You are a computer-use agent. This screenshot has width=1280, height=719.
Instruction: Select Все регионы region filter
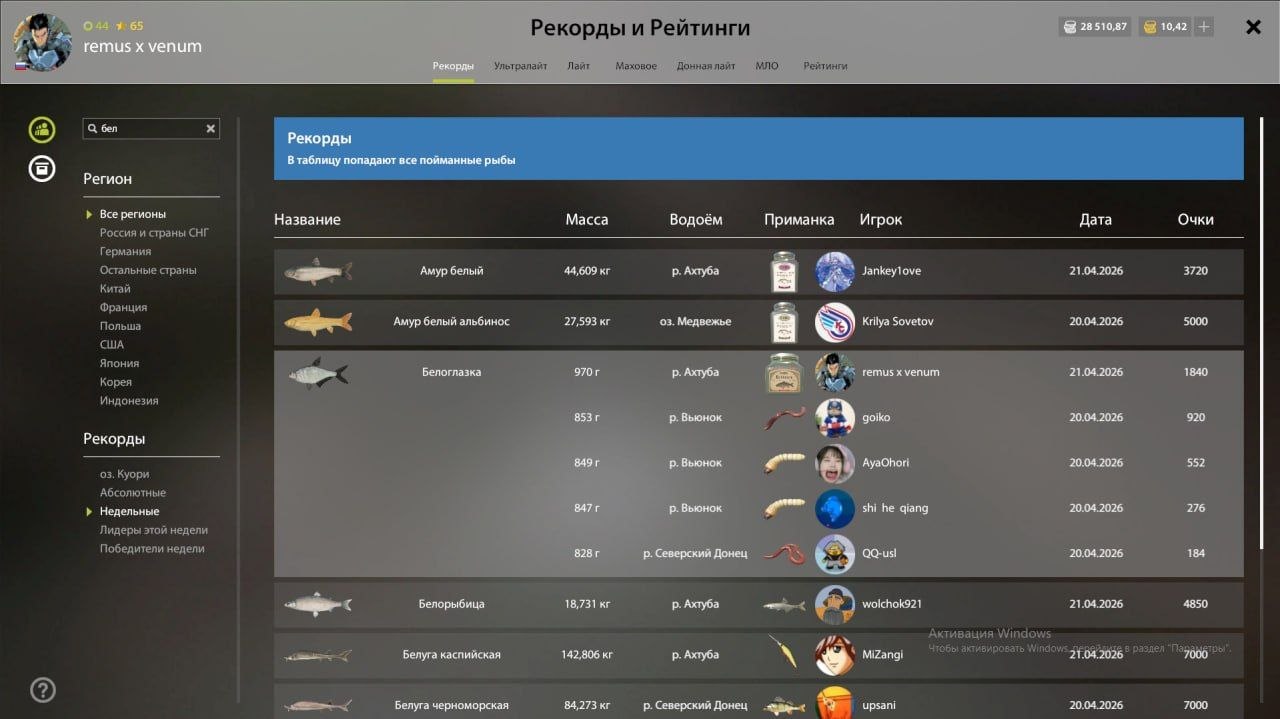[x=133, y=214]
